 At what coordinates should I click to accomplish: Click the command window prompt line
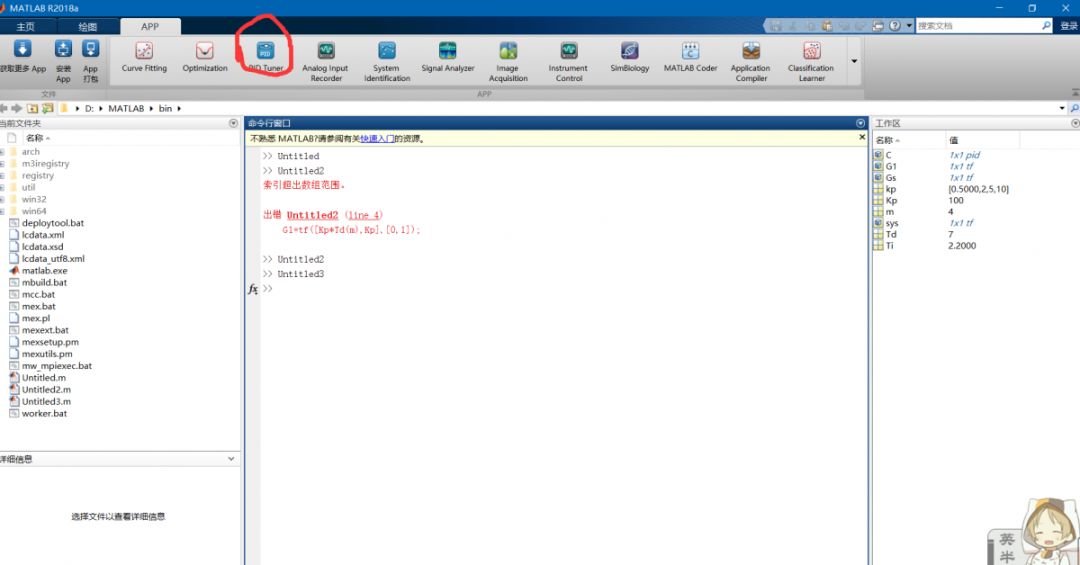click(561, 289)
